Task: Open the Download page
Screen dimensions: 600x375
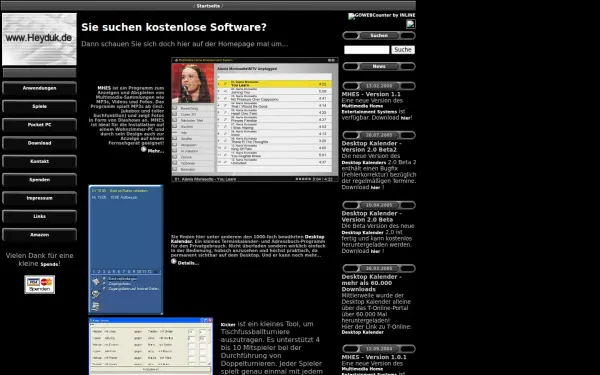Action: tap(39, 143)
